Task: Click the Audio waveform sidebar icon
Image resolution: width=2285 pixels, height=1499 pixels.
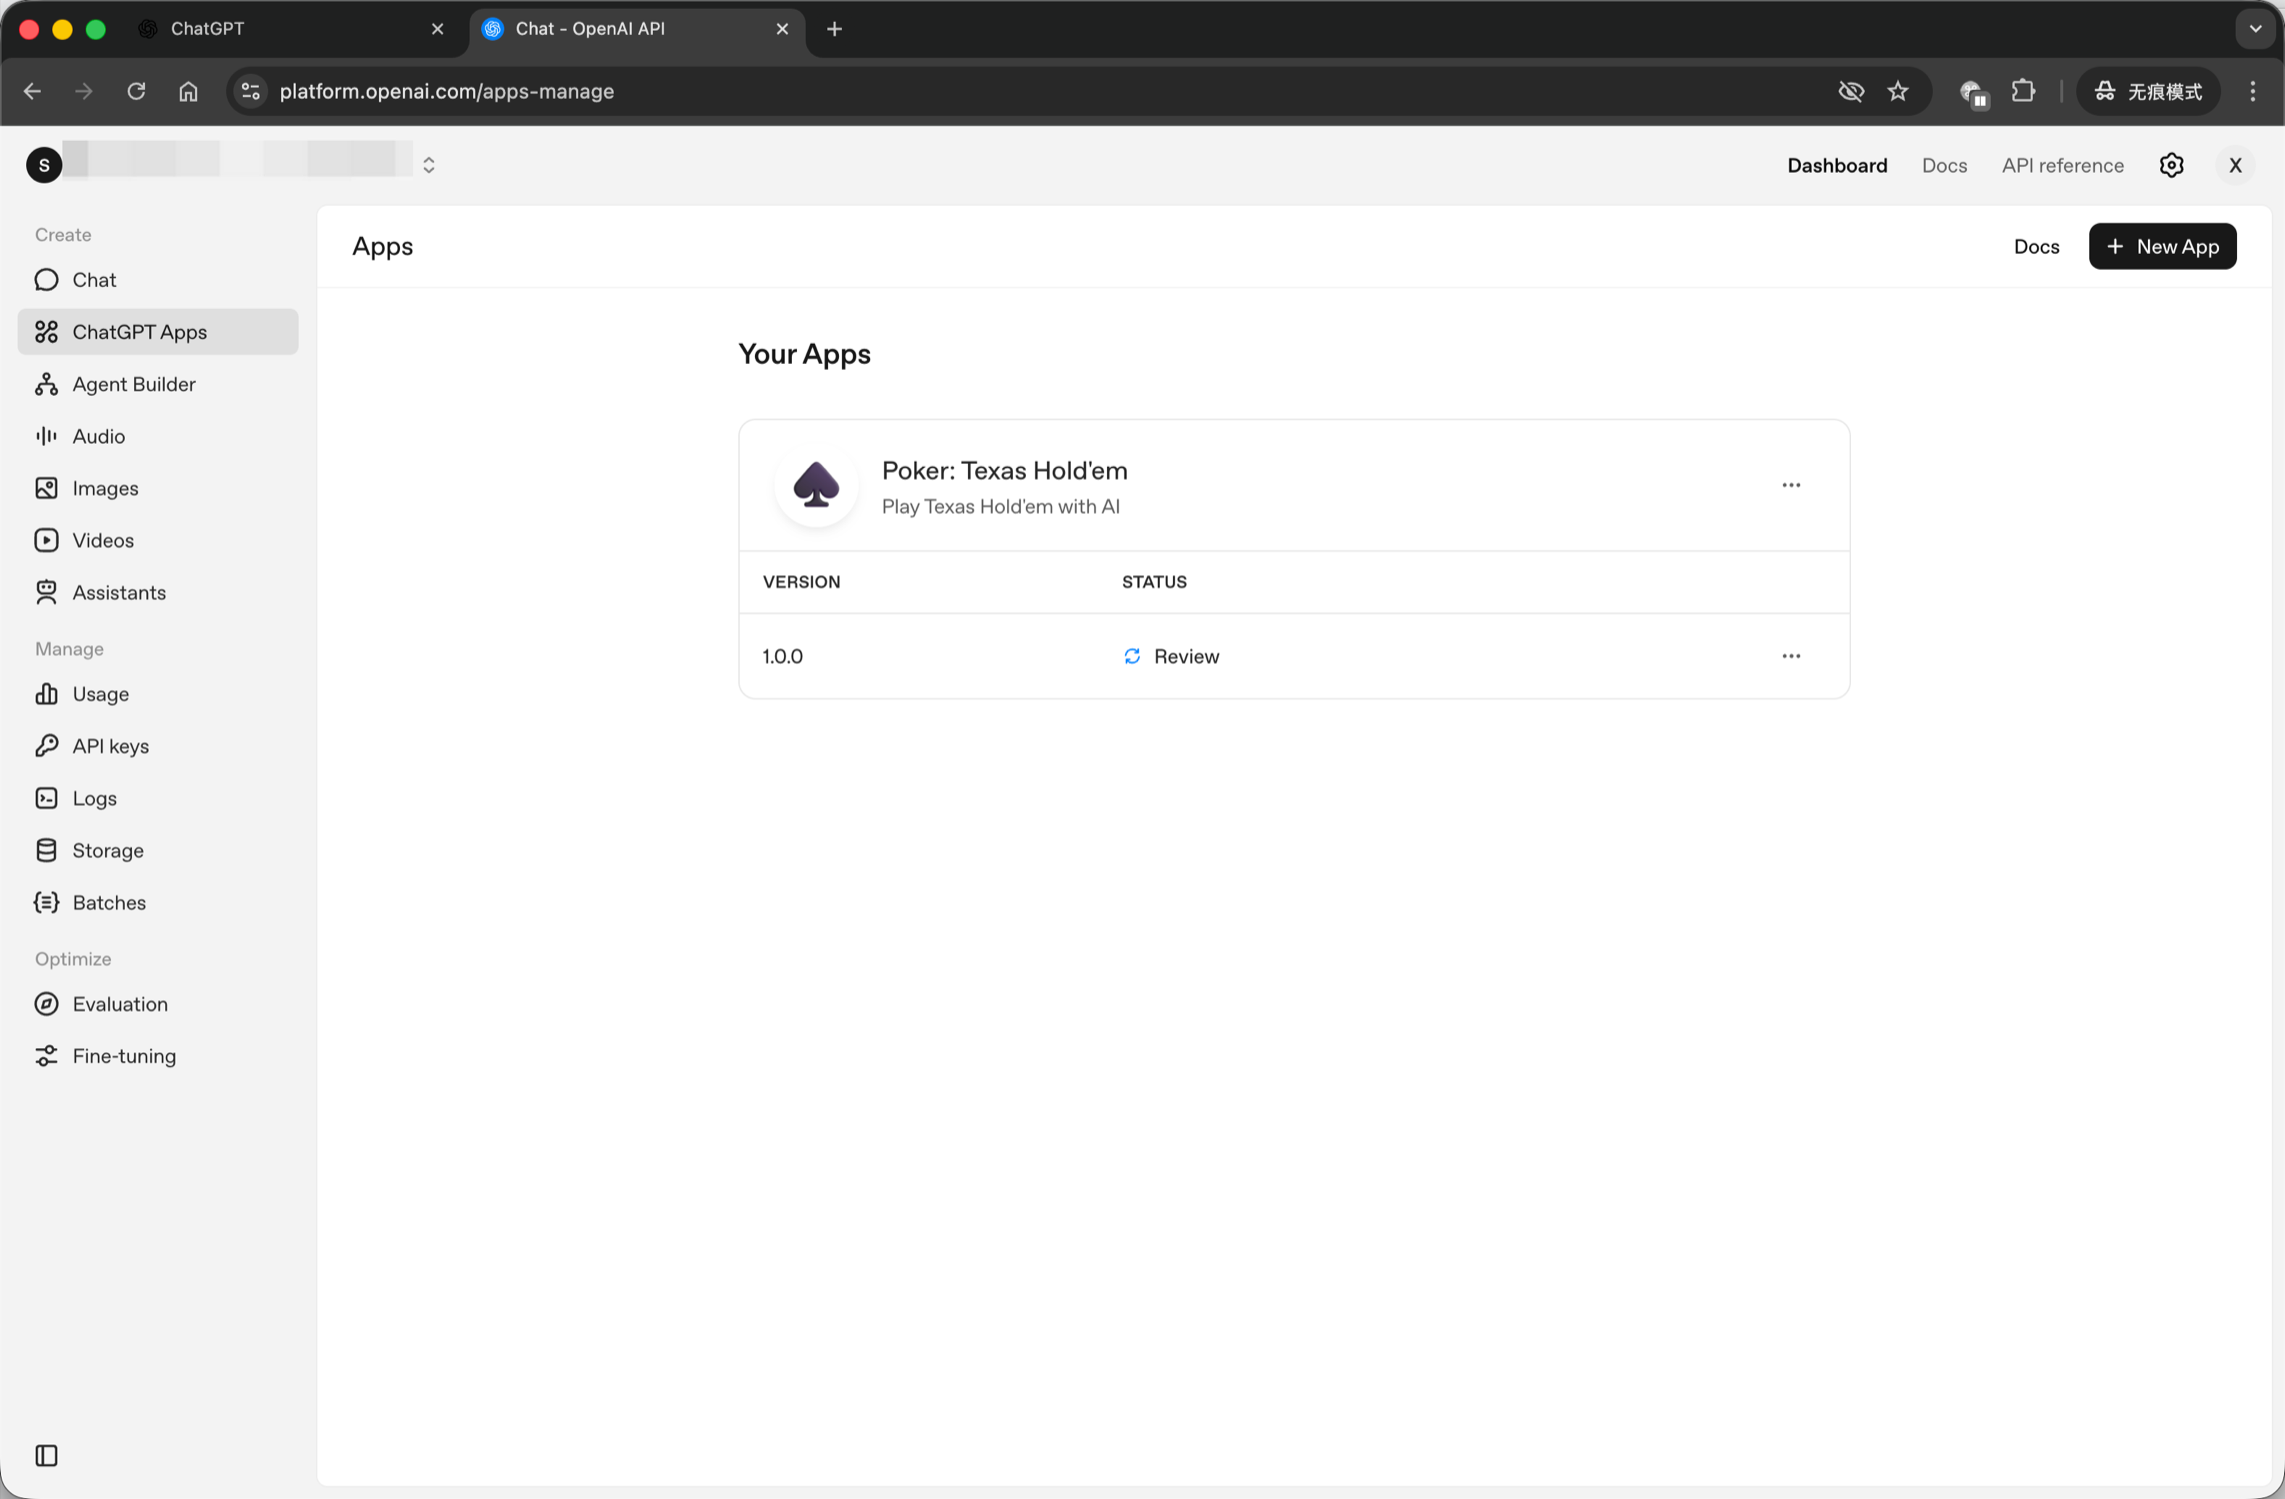Action: point(46,436)
